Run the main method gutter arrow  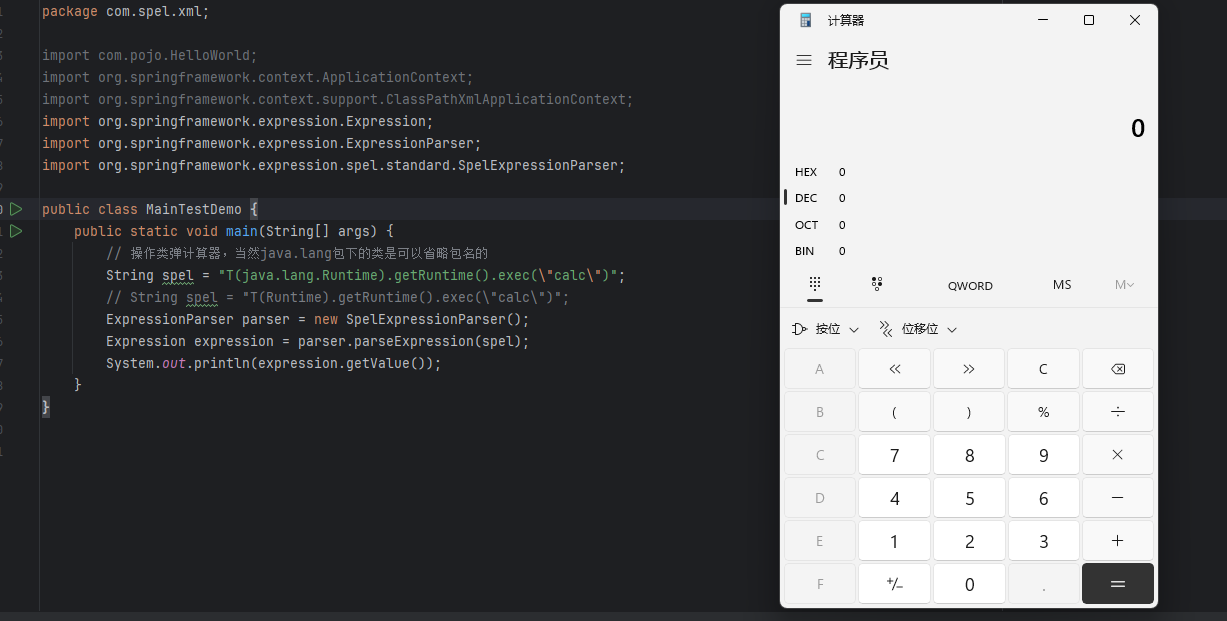(x=15, y=231)
